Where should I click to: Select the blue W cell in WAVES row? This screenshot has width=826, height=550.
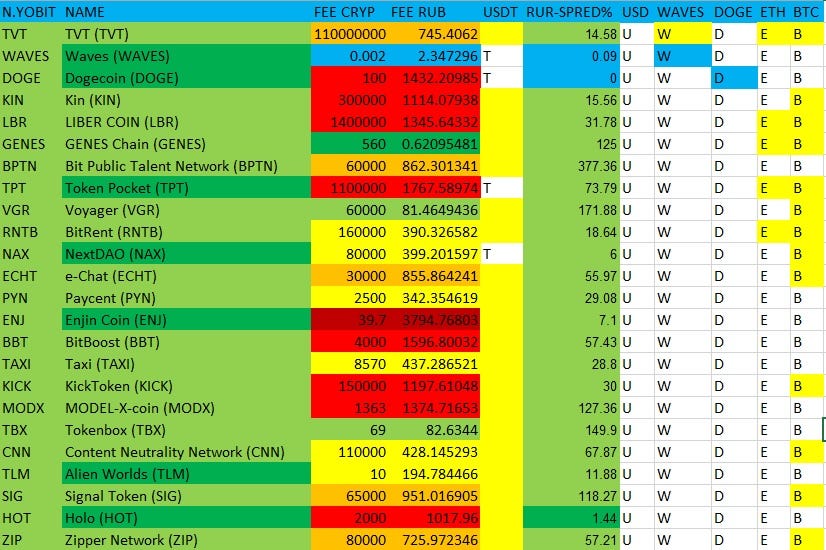coord(682,56)
